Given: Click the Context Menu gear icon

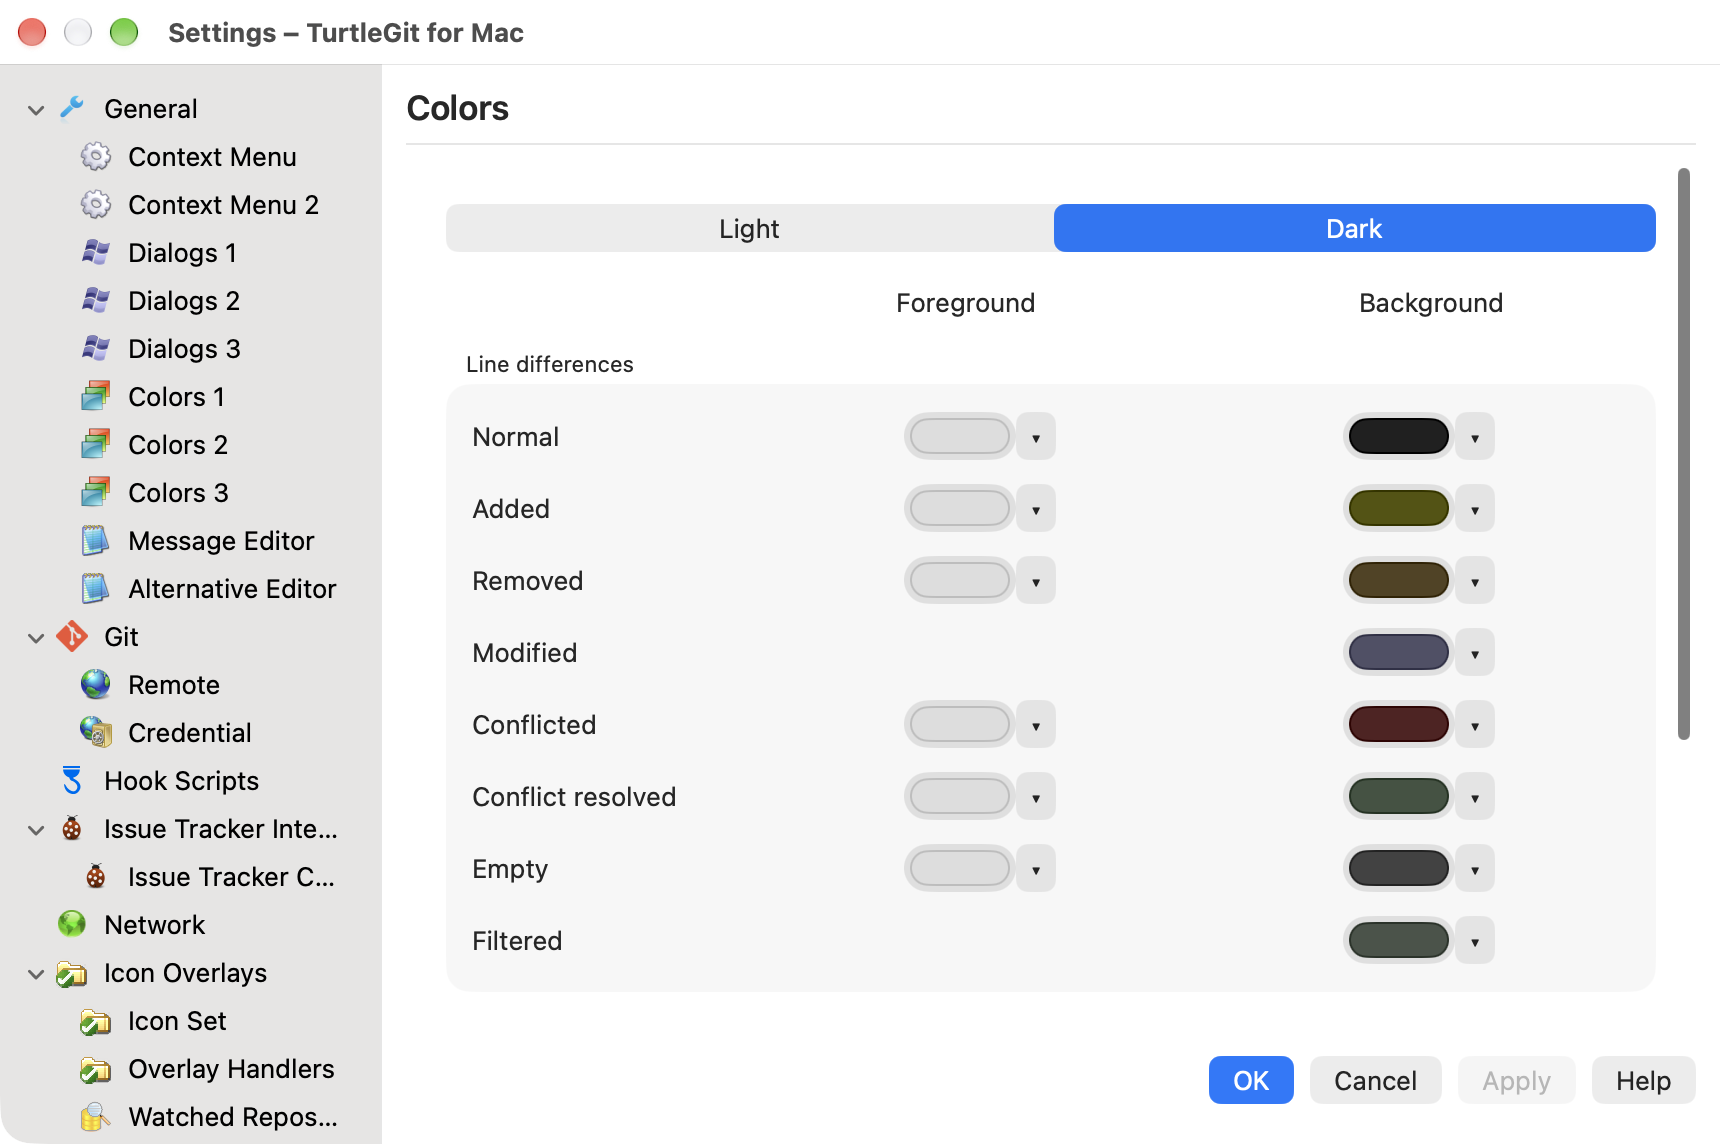Looking at the screenshot, I should [96, 156].
